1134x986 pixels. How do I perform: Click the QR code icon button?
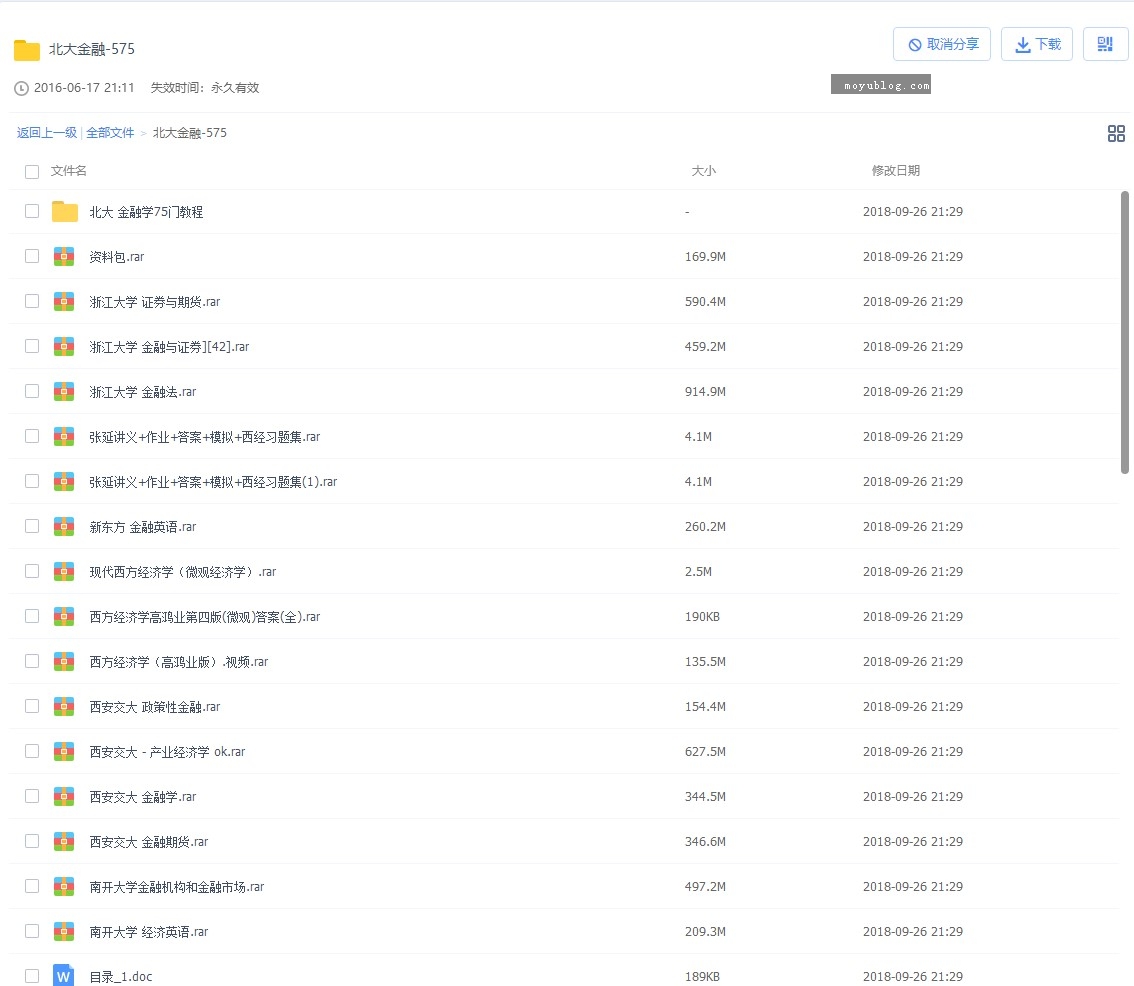(1104, 44)
